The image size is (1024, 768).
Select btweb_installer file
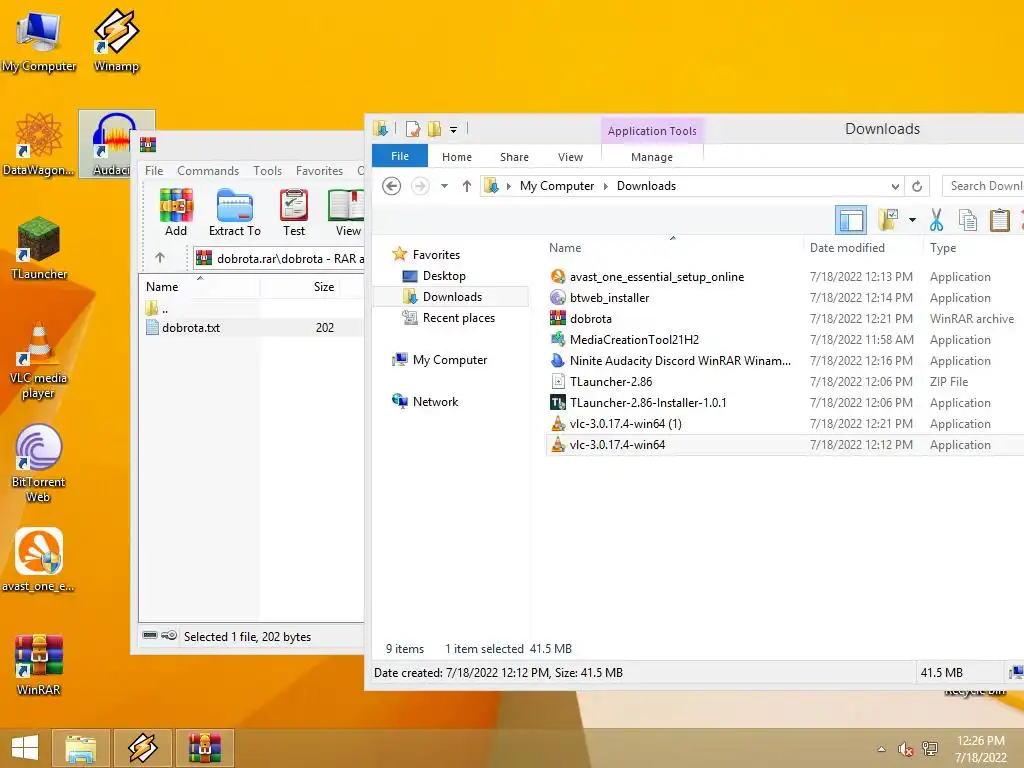pyautogui.click(x=609, y=298)
